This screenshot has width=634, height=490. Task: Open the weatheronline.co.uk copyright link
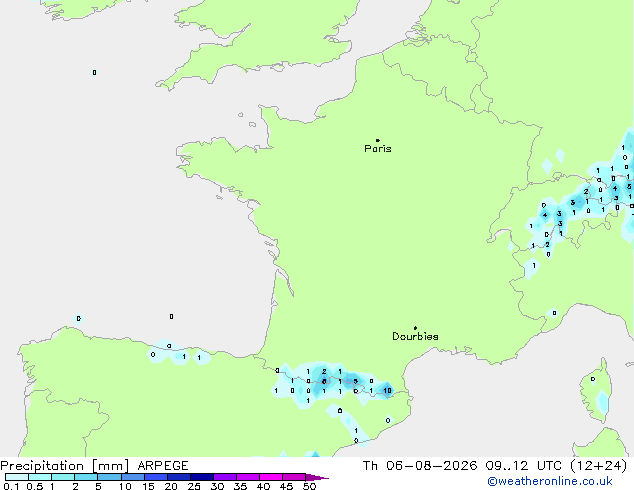point(550,481)
